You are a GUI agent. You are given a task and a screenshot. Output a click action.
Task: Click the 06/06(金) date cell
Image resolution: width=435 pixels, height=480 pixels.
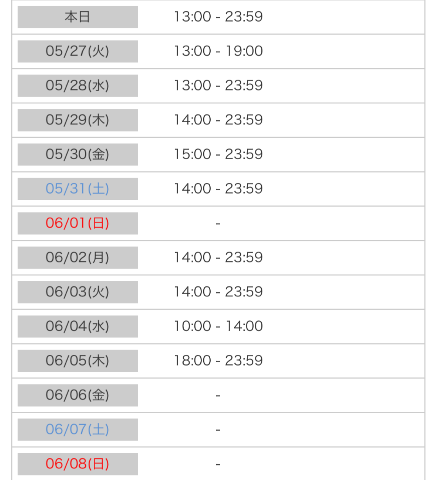(x=78, y=395)
